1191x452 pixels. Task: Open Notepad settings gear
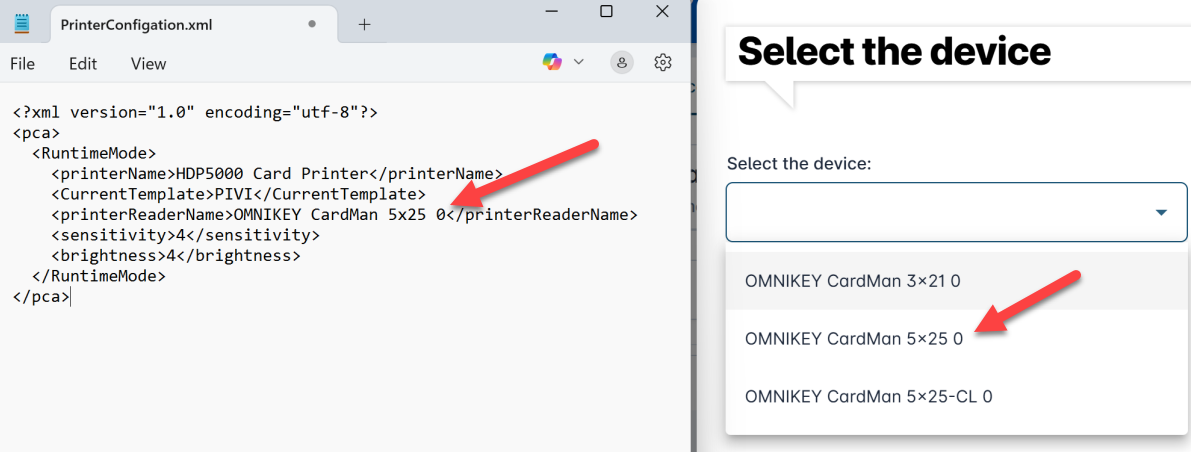click(662, 63)
